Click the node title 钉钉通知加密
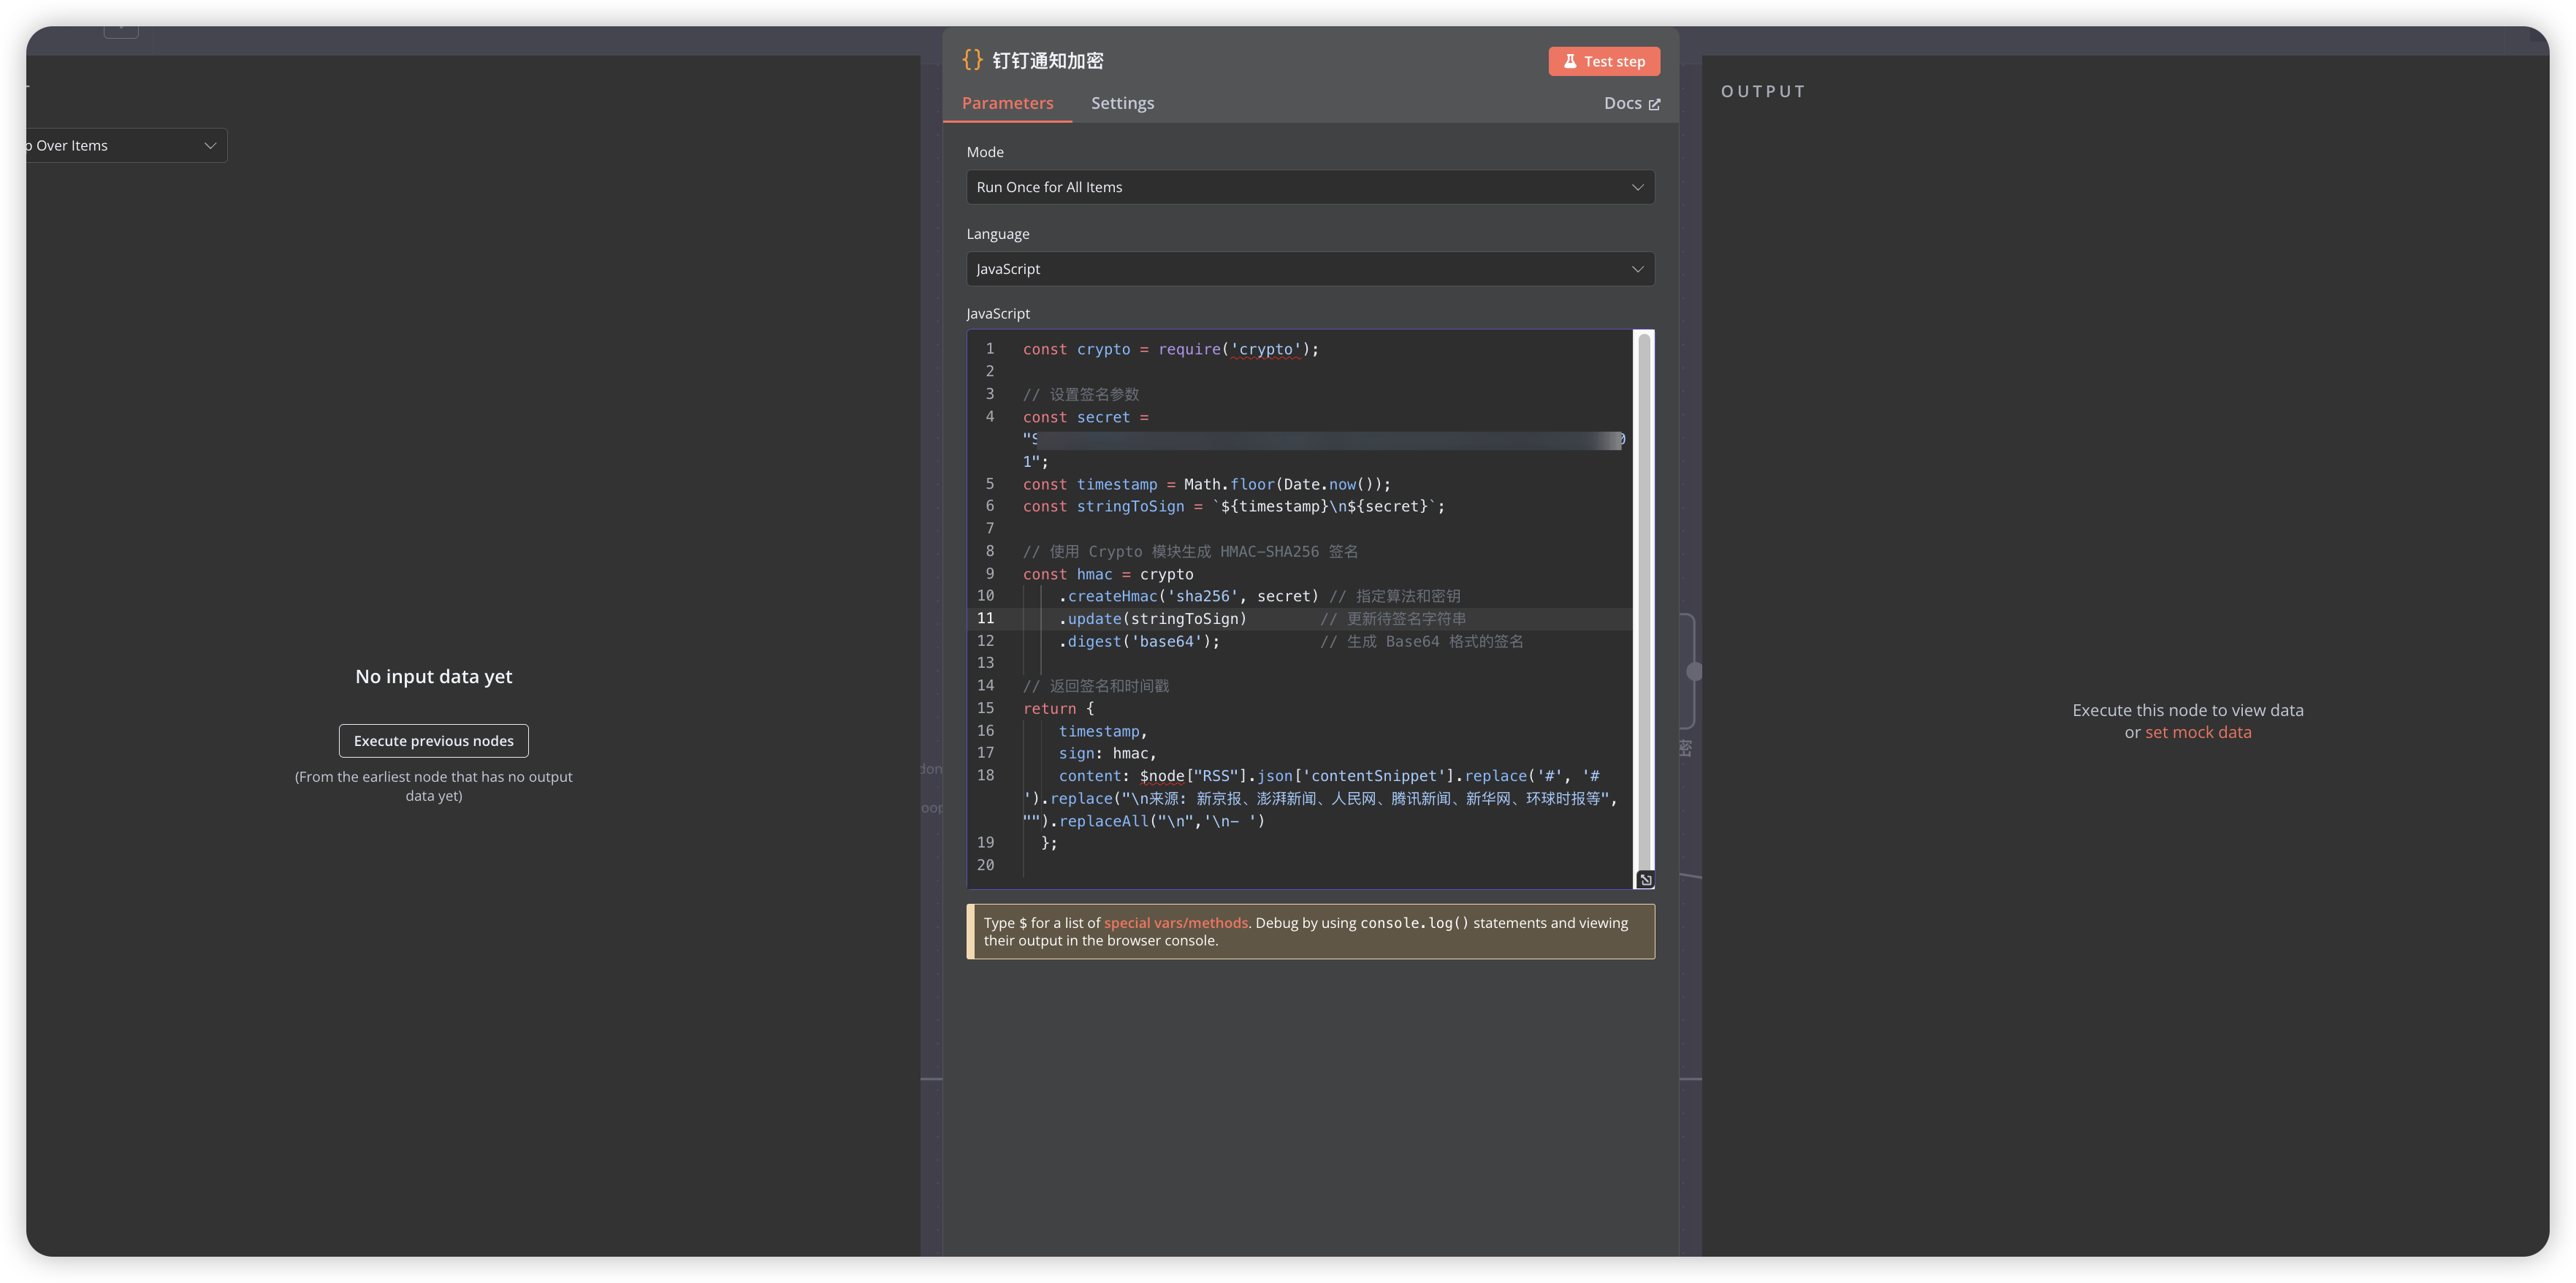 tap(1047, 60)
